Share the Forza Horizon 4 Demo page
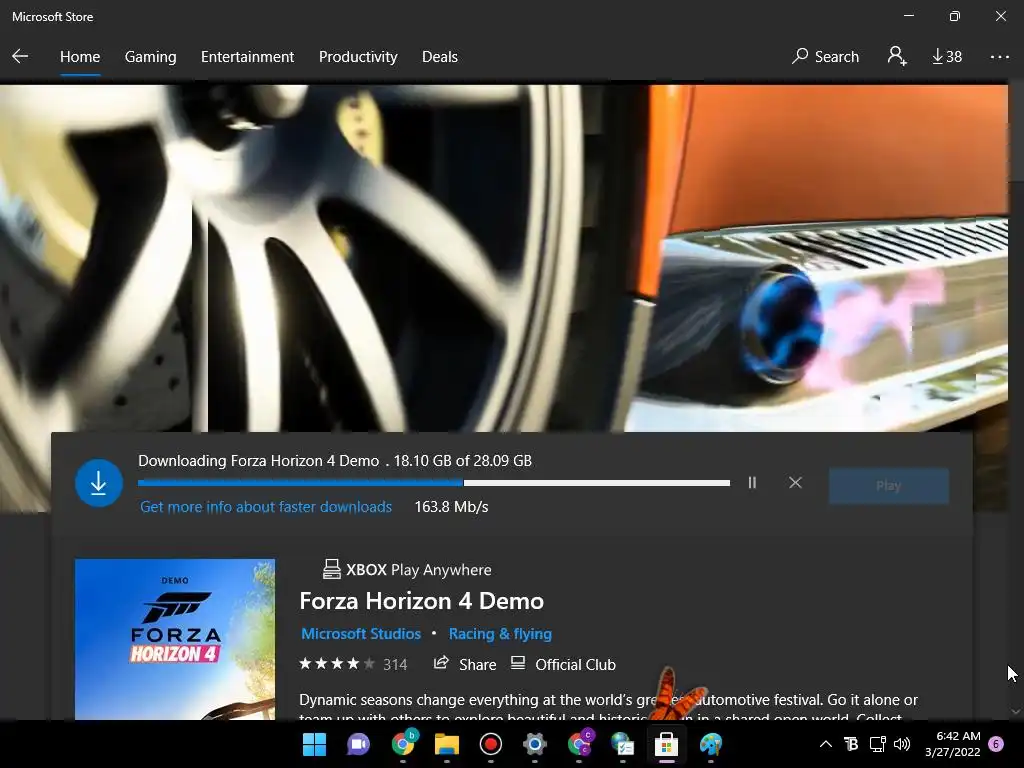Screen dimensions: 1024x768 coord(465,664)
